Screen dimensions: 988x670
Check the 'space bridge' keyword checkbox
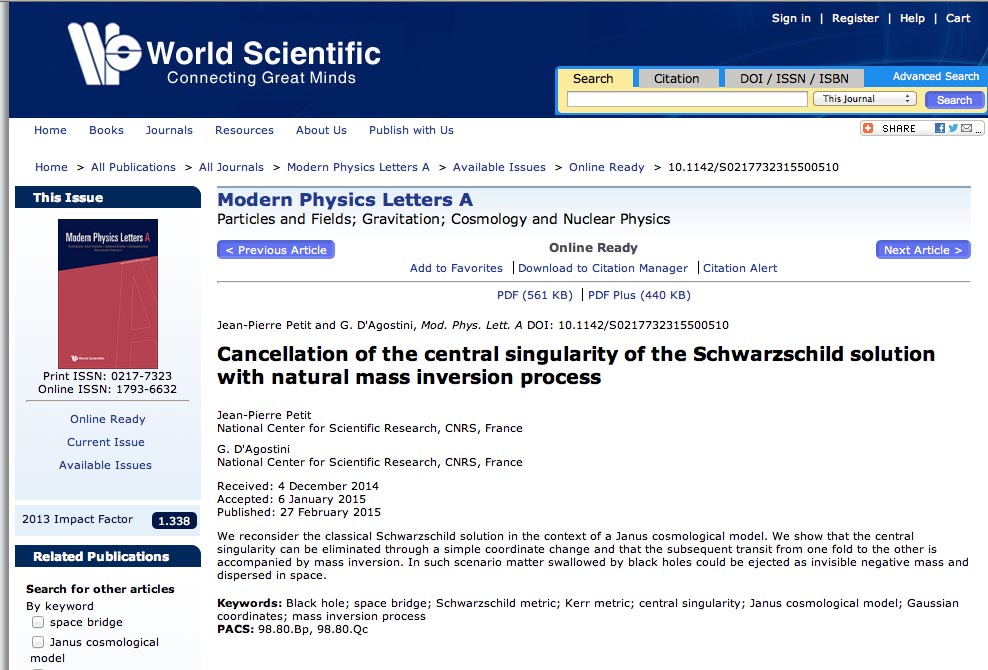coord(38,622)
